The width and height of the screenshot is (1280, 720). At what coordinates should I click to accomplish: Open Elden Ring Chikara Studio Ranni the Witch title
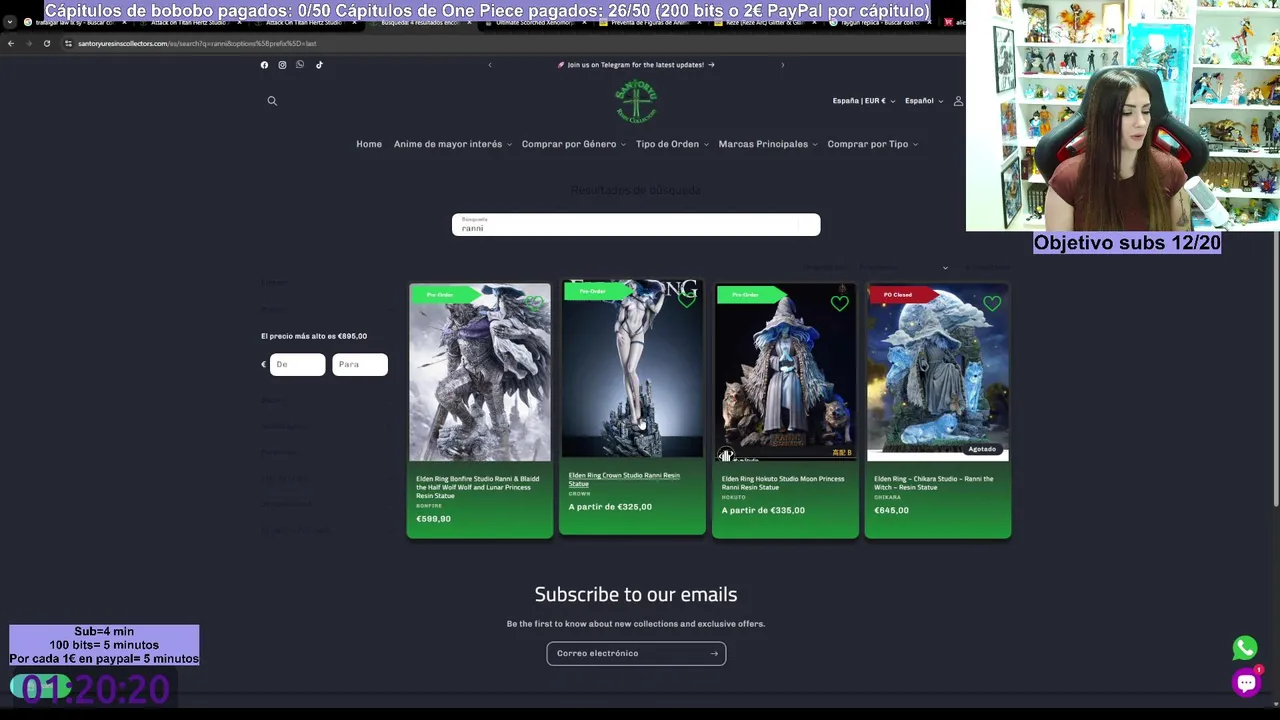[934, 483]
